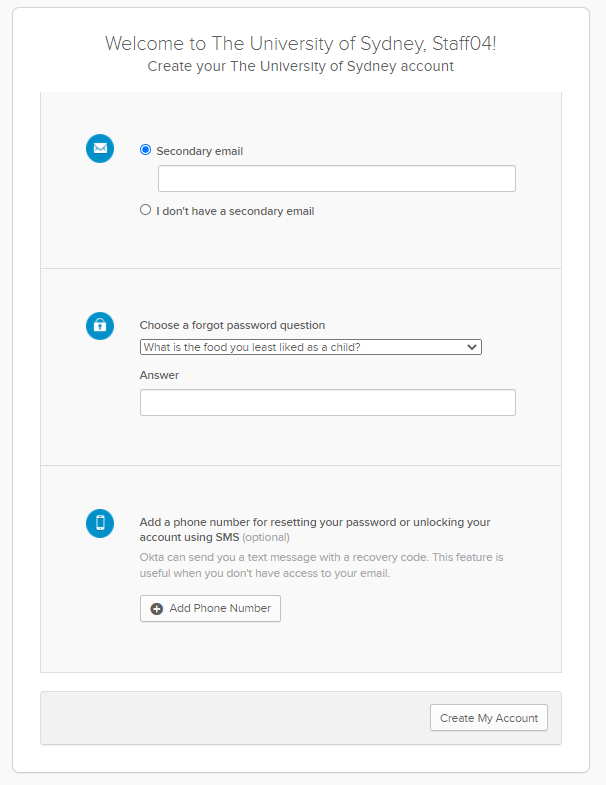Viewport: 606px width, 785px height.
Task: Click into the Answer input field
Action: [327, 402]
